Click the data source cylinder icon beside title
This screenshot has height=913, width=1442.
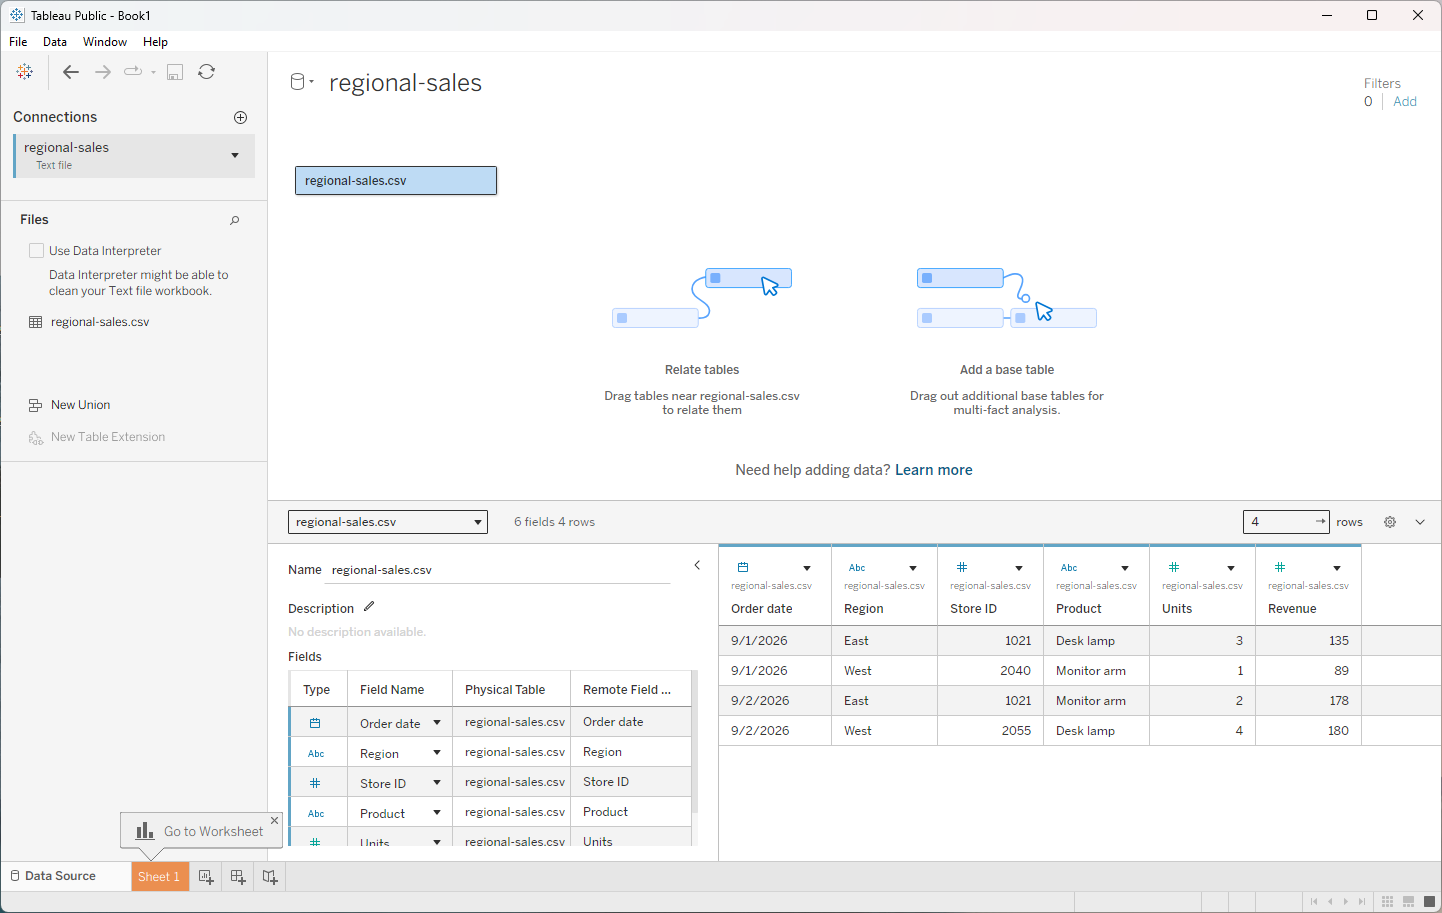click(297, 82)
